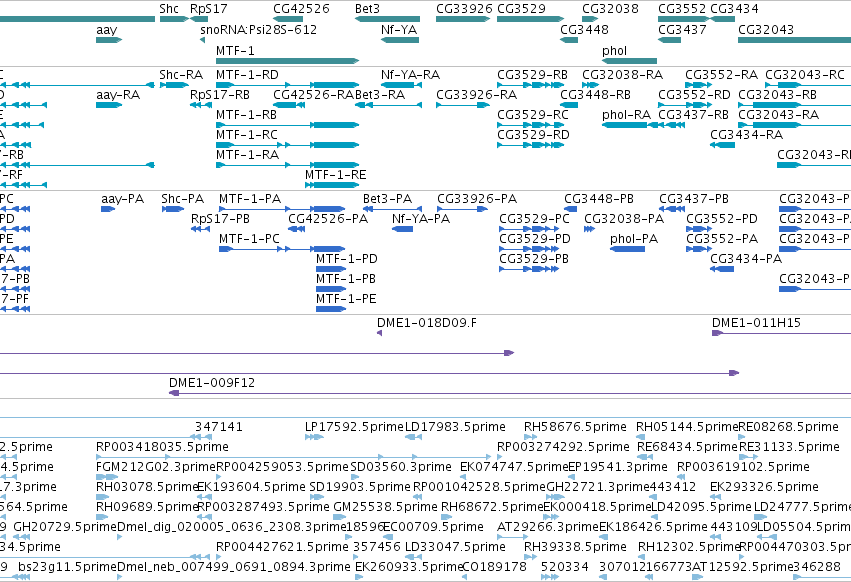Image resolution: width=851 pixels, height=582 pixels.
Task: Select the MTF-1-RE transcript label
Action: (335, 175)
